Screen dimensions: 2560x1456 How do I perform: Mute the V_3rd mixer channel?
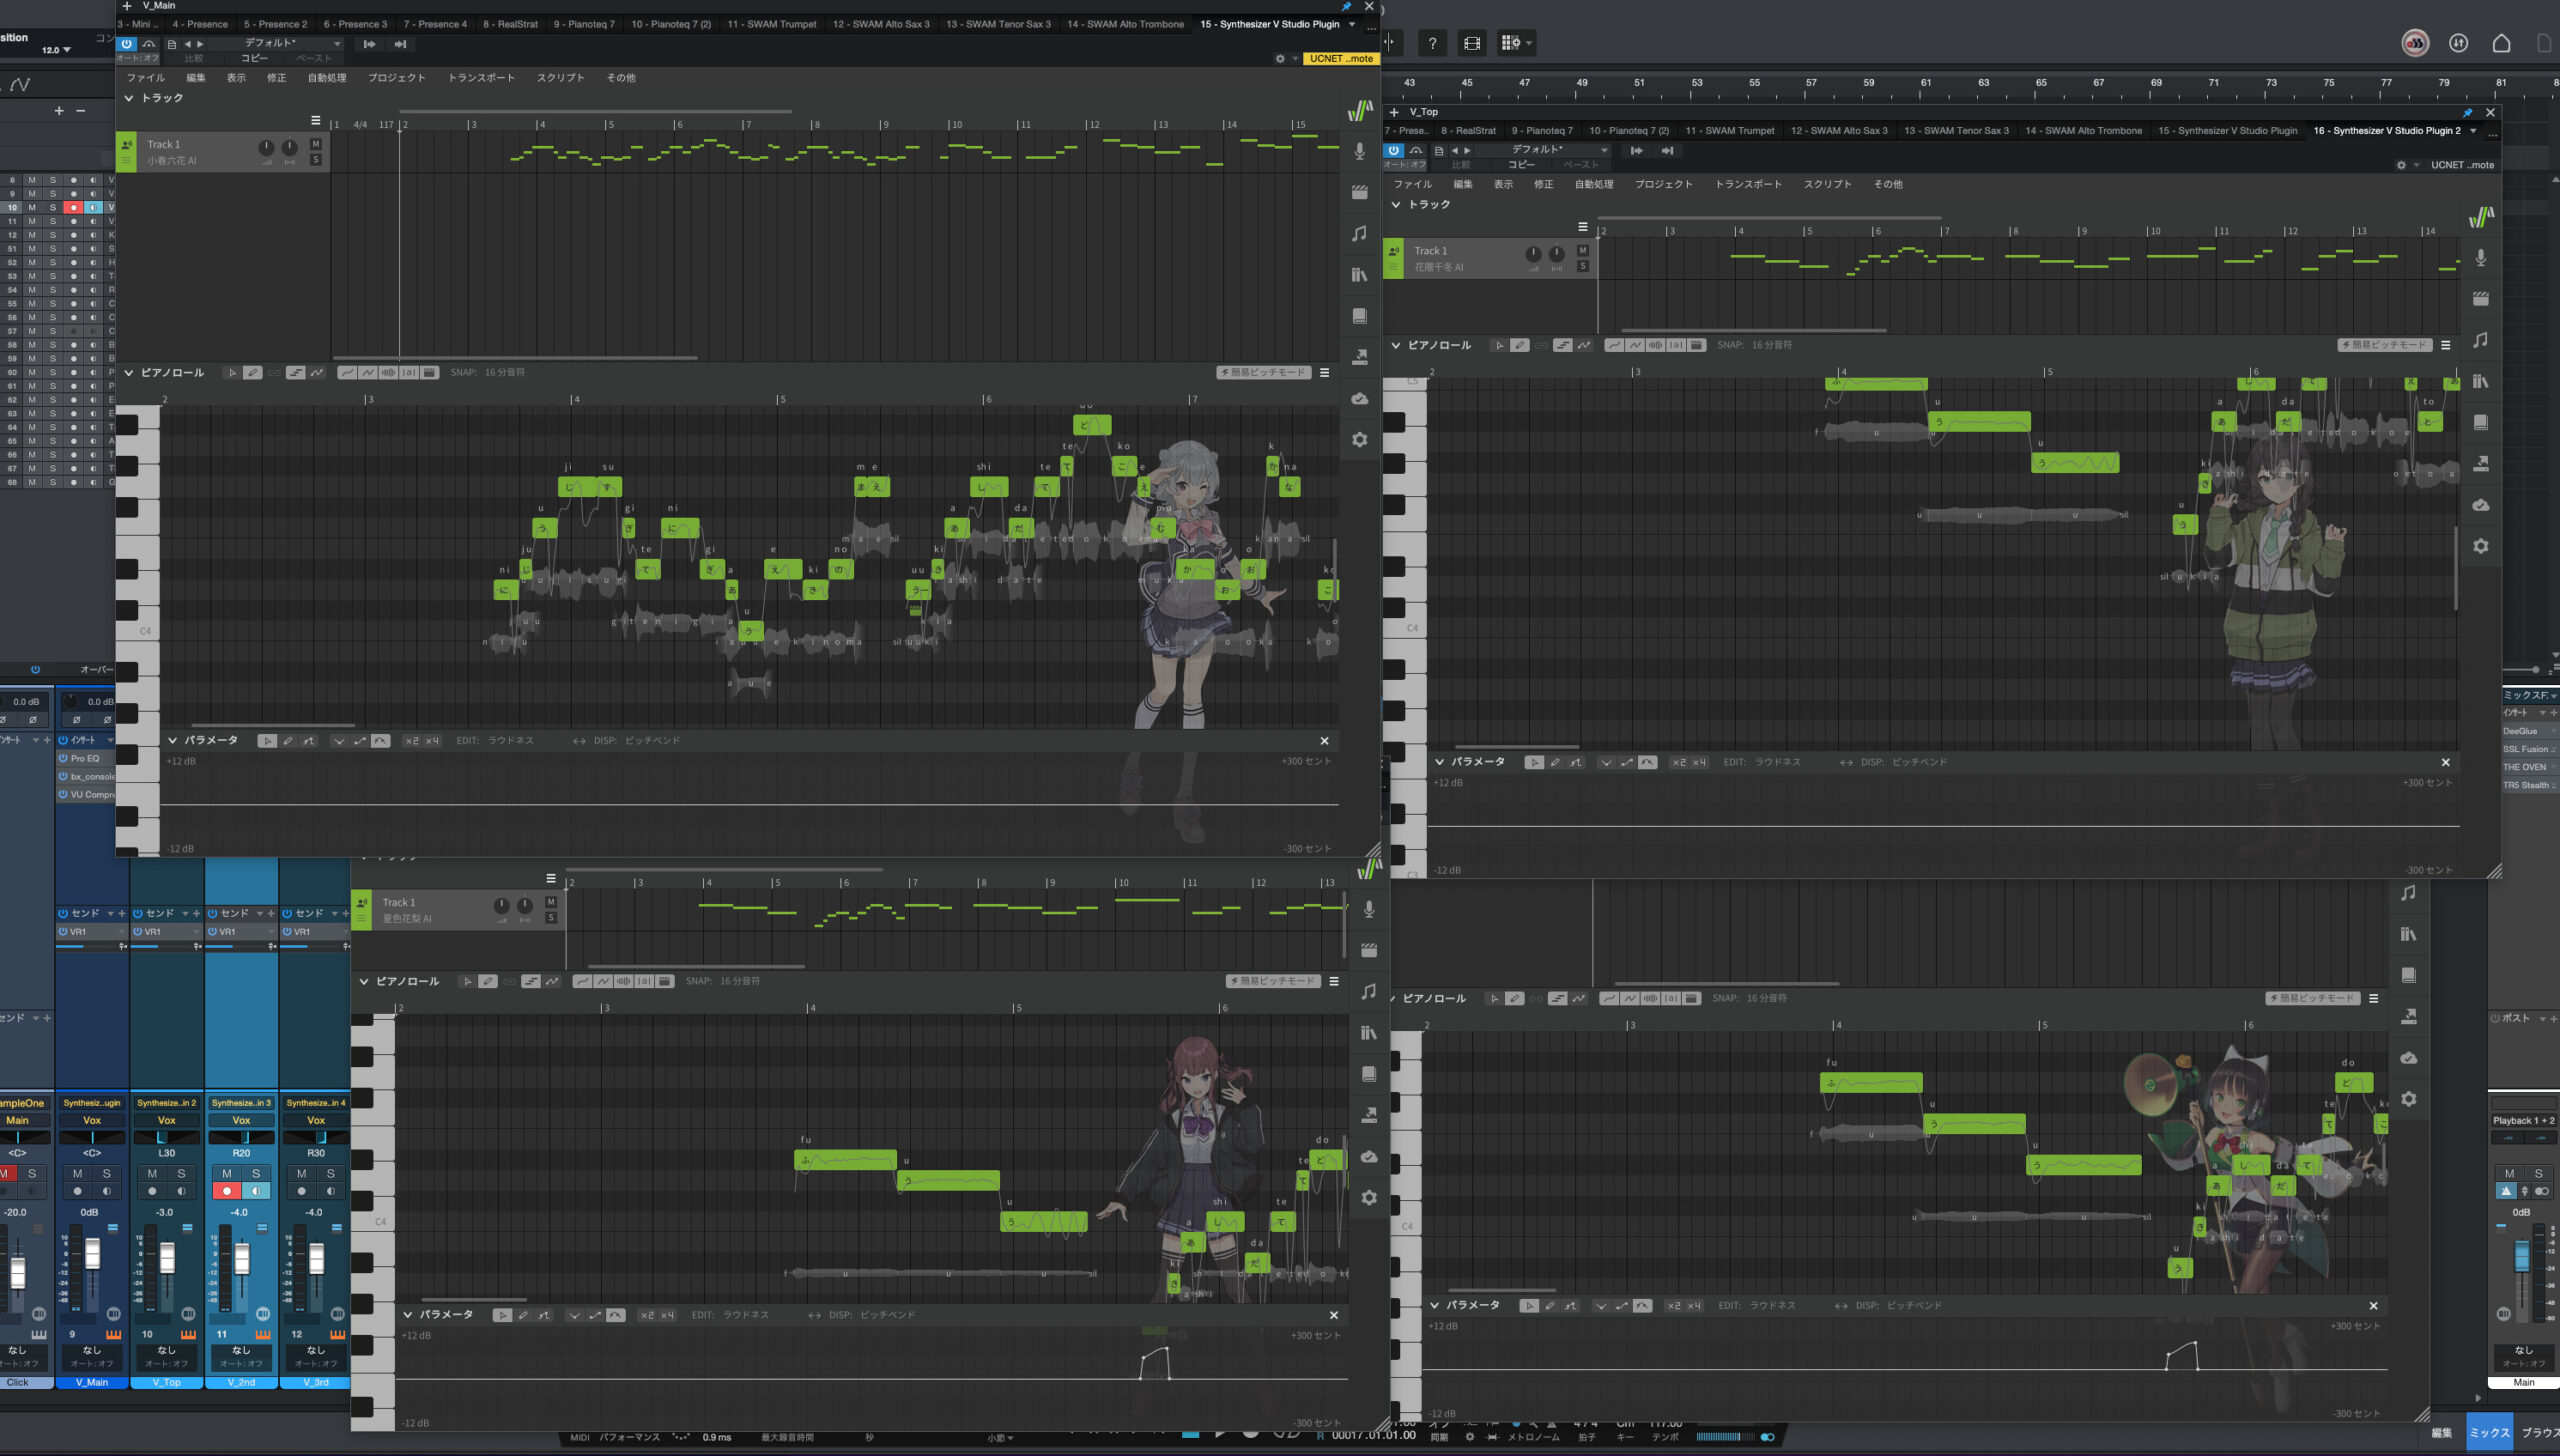302,1174
